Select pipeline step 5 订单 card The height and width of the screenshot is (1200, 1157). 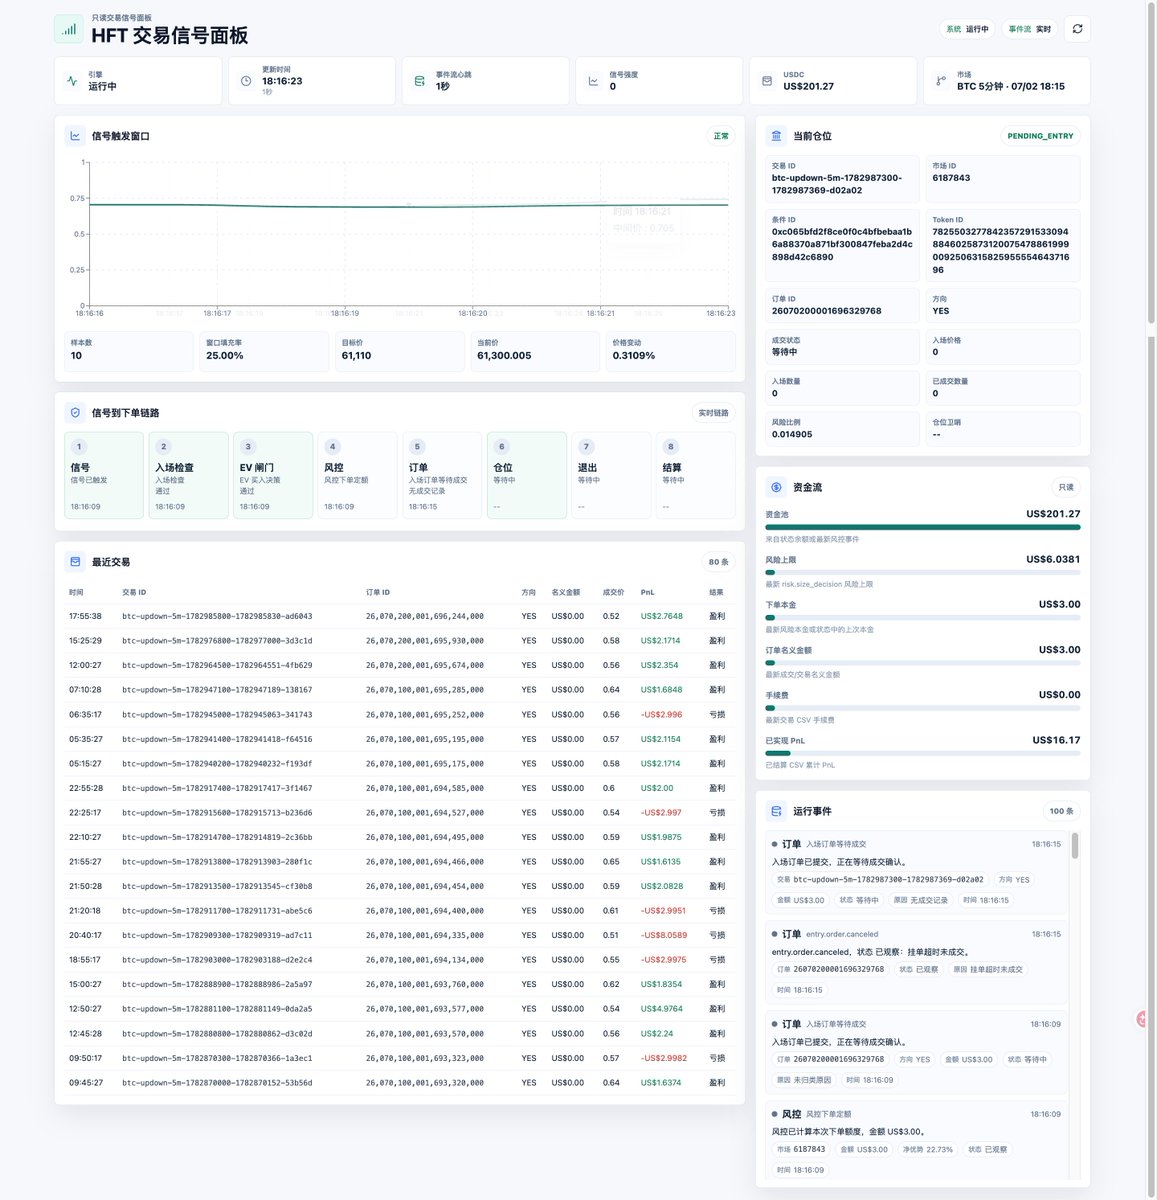442,475
